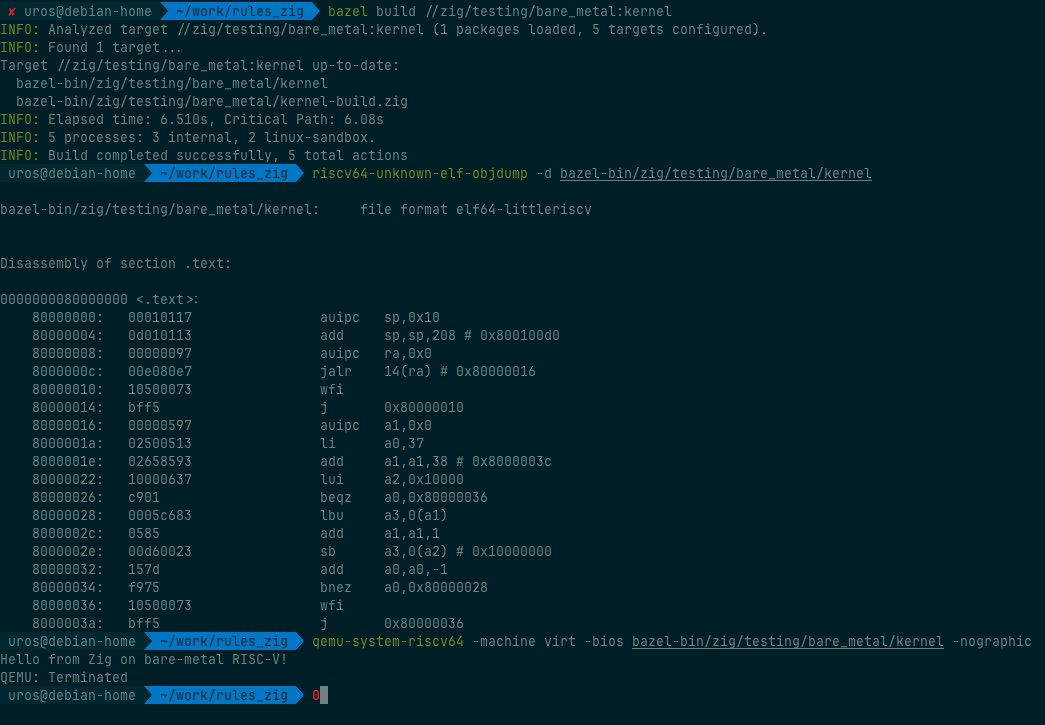Click 'Disassembly of section .text:' line
This screenshot has height=725, width=1045.
click(115, 263)
